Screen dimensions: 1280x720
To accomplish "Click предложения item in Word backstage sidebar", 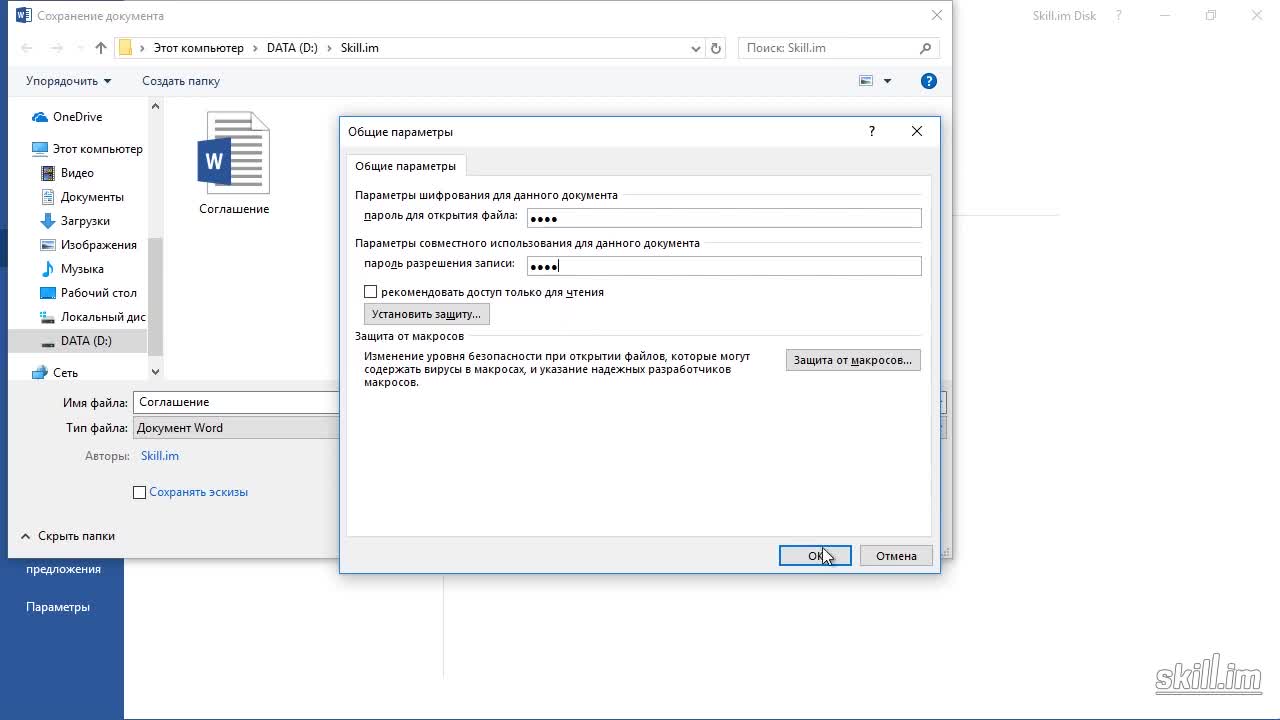I will [63, 569].
